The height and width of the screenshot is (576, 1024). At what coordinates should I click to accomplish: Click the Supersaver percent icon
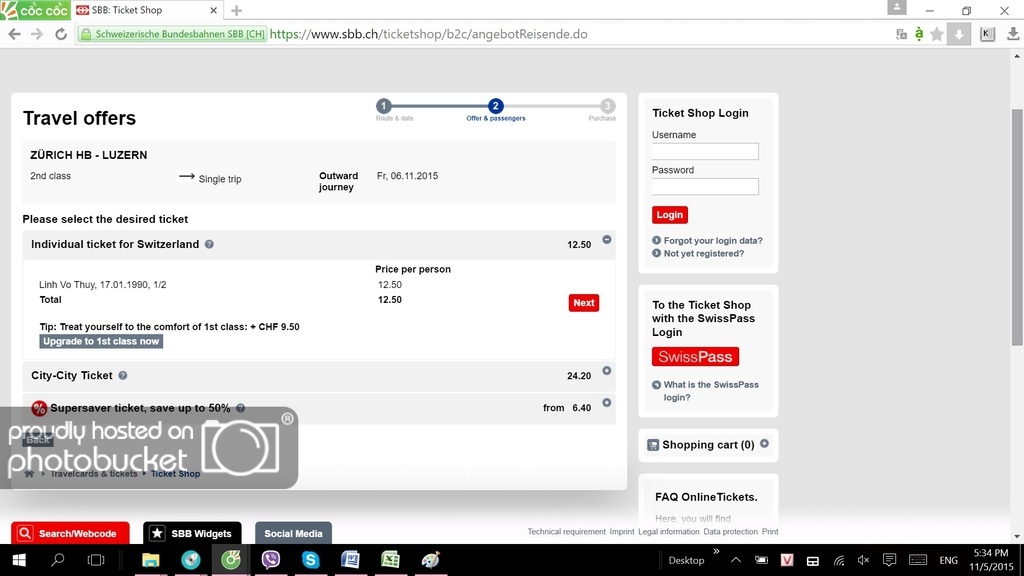(39, 408)
